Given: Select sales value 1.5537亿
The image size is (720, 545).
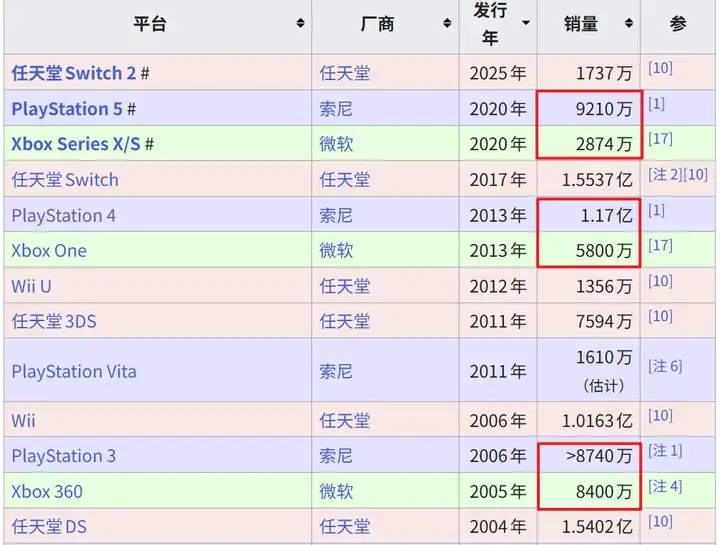Looking at the screenshot, I should (597, 180).
